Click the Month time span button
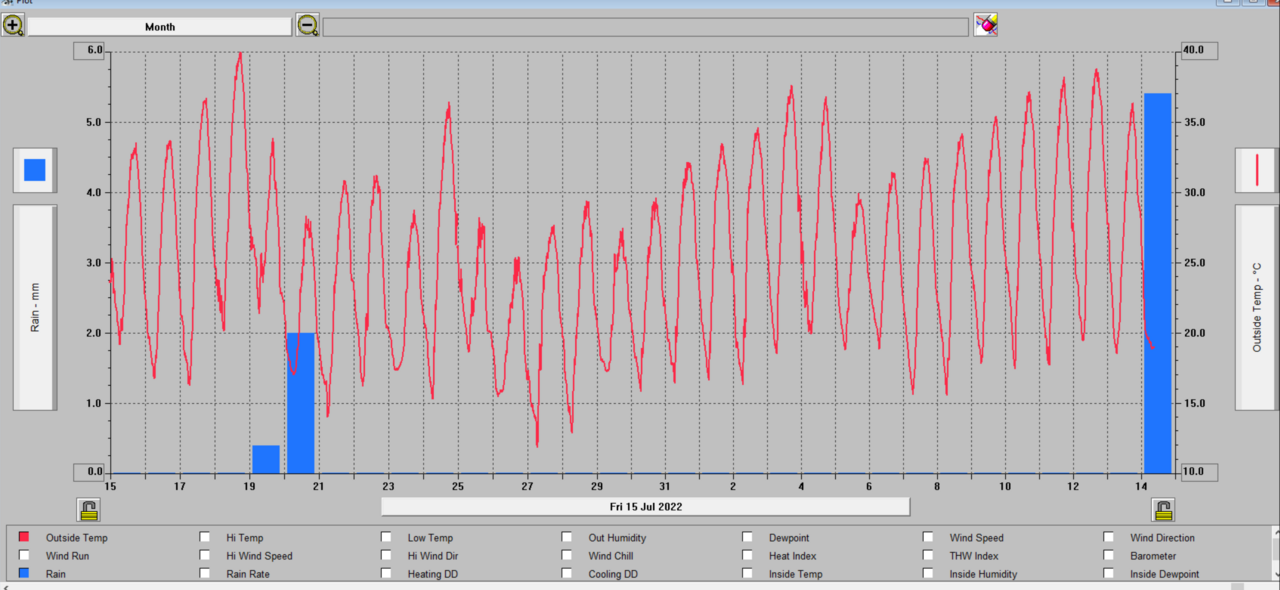This screenshot has width=1280, height=590. pyautogui.click(x=160, y=27)
